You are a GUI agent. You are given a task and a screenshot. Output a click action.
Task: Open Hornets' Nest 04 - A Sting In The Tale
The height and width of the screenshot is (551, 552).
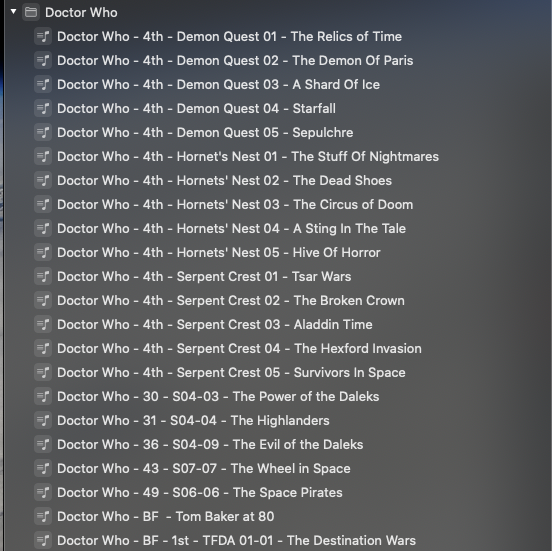[231, 228]
